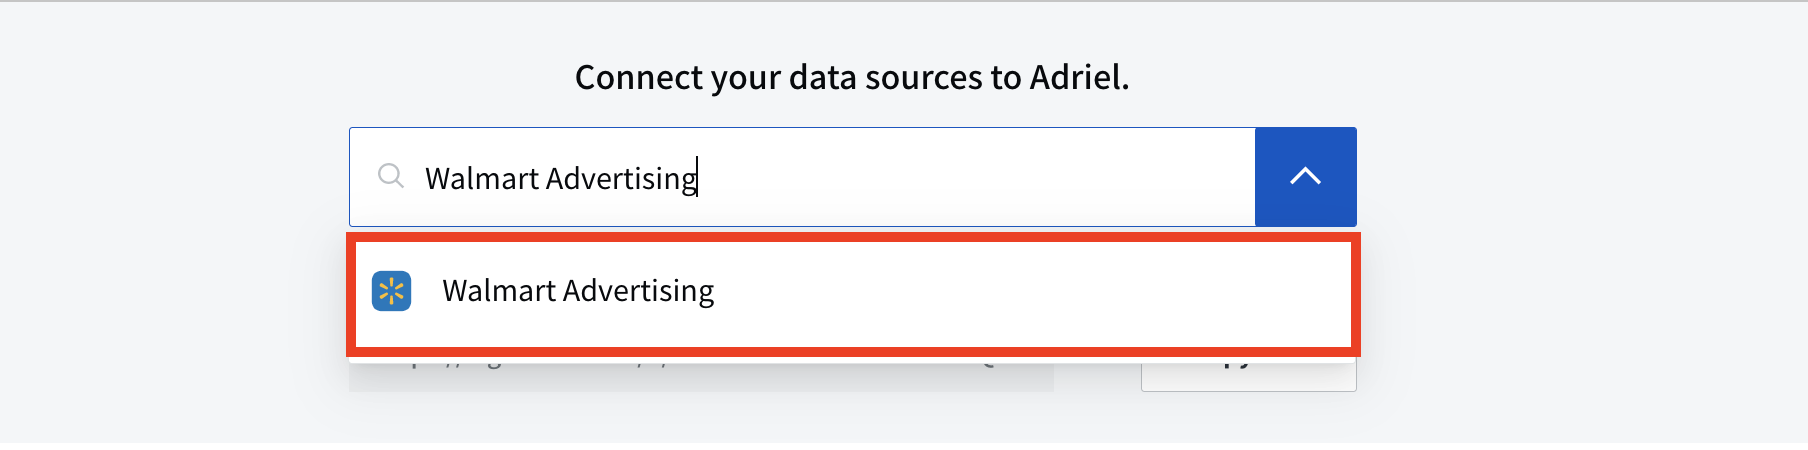Click the Walmart spark logo icon
This screenshot has width=1808, height=450.
pos(391,291)
